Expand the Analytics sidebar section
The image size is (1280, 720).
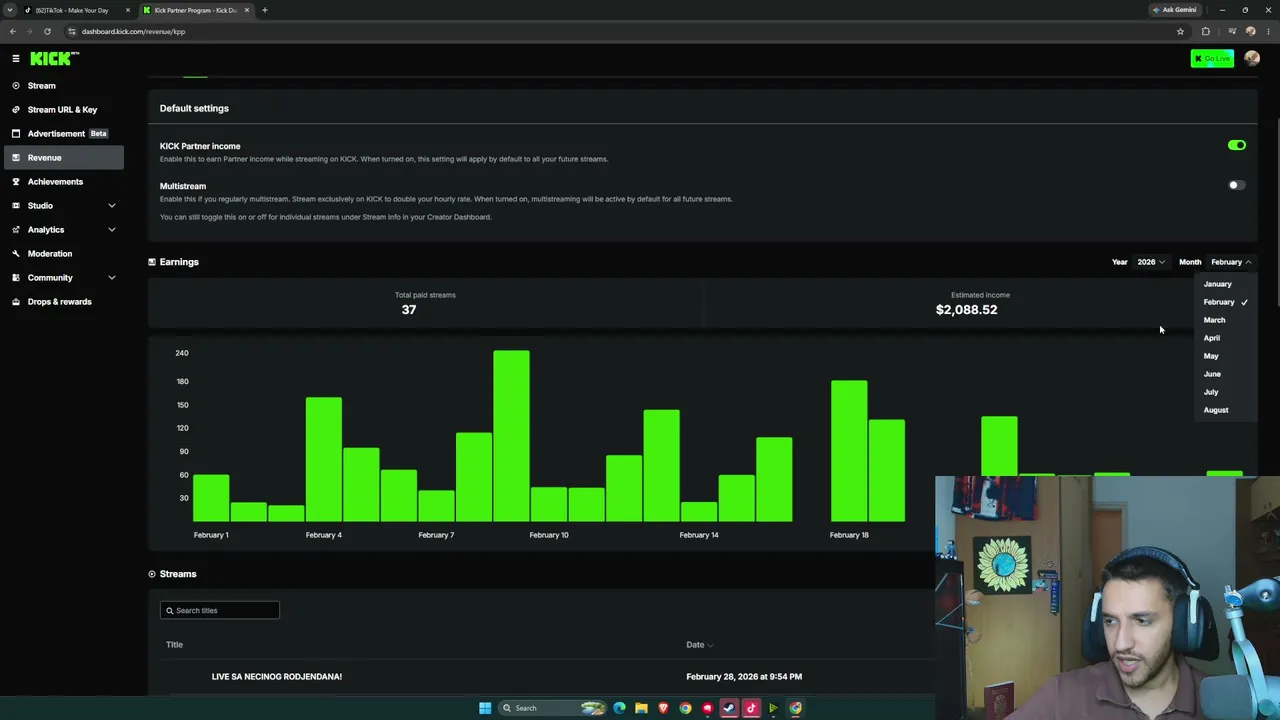click(112, 230)
